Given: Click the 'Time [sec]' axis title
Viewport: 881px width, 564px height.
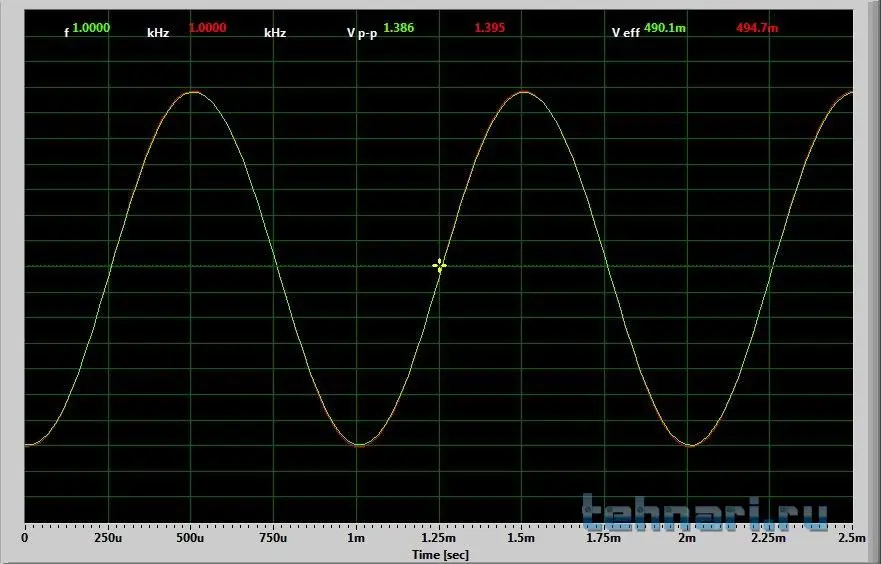Looking at the screenshot, I should point(440,555).
